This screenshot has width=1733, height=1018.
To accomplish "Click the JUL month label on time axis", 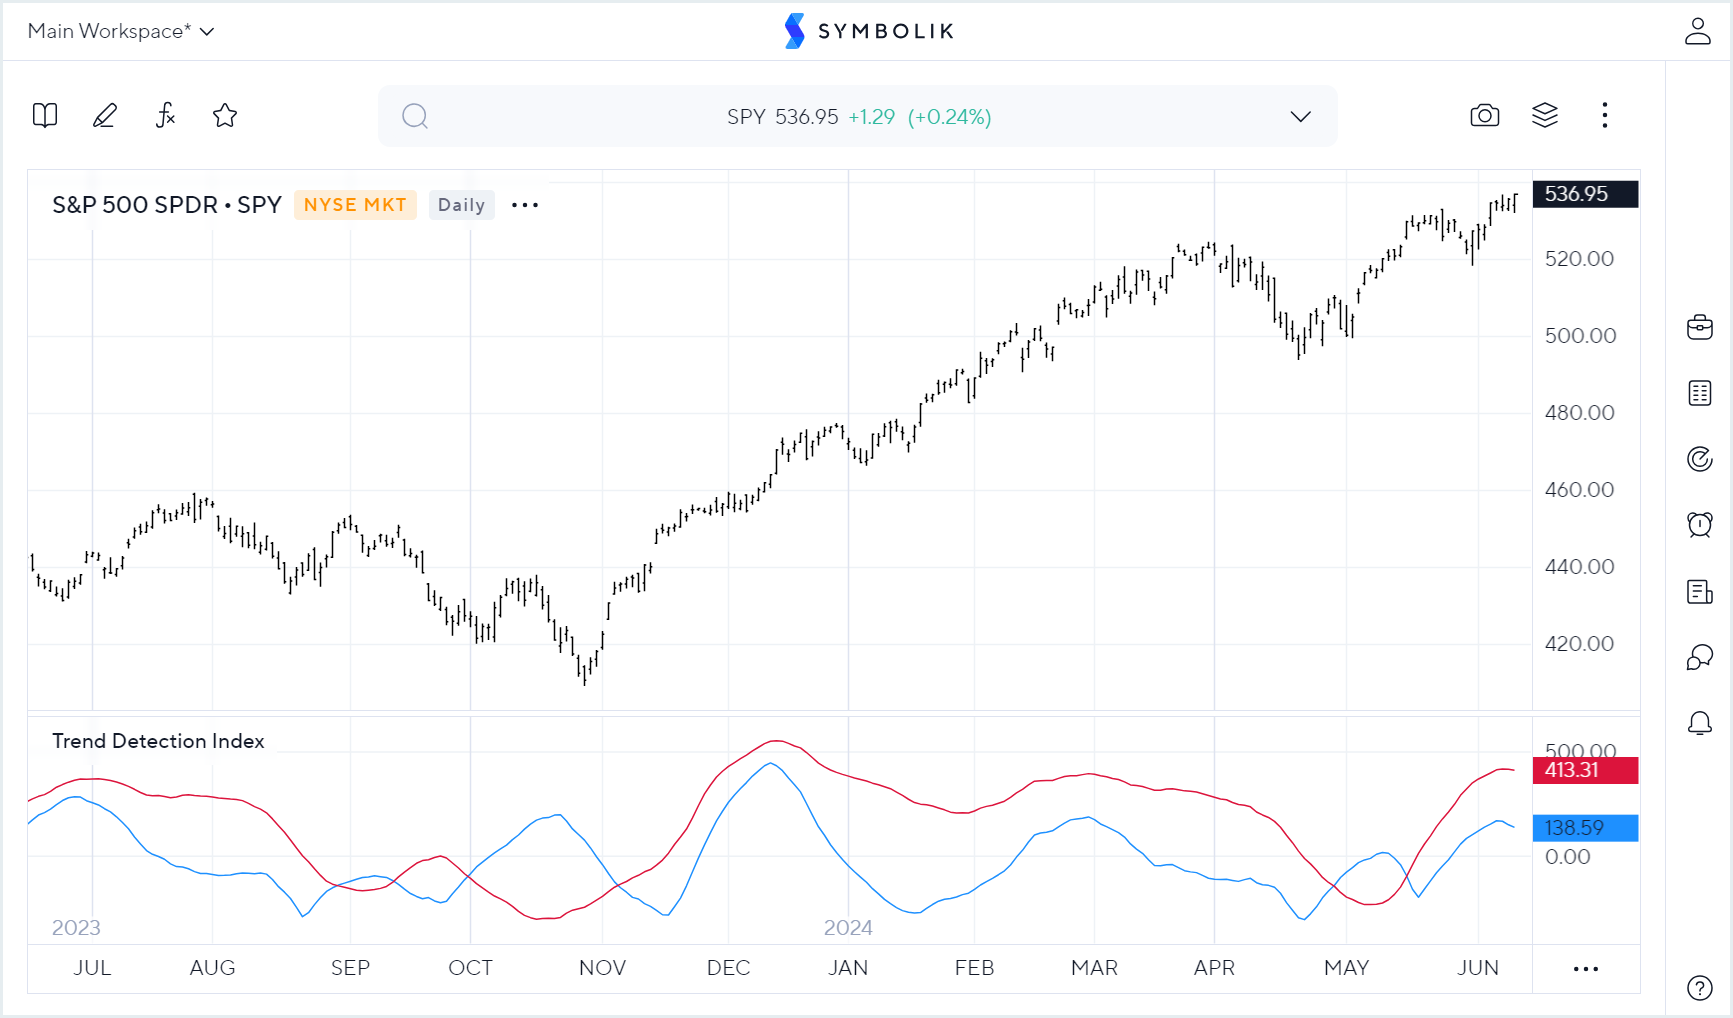I will 92,968.
